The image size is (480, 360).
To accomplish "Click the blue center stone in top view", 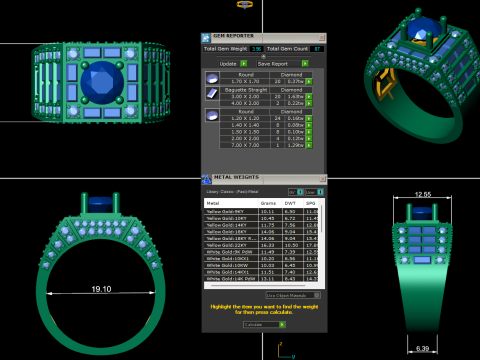I will point(102,82).
